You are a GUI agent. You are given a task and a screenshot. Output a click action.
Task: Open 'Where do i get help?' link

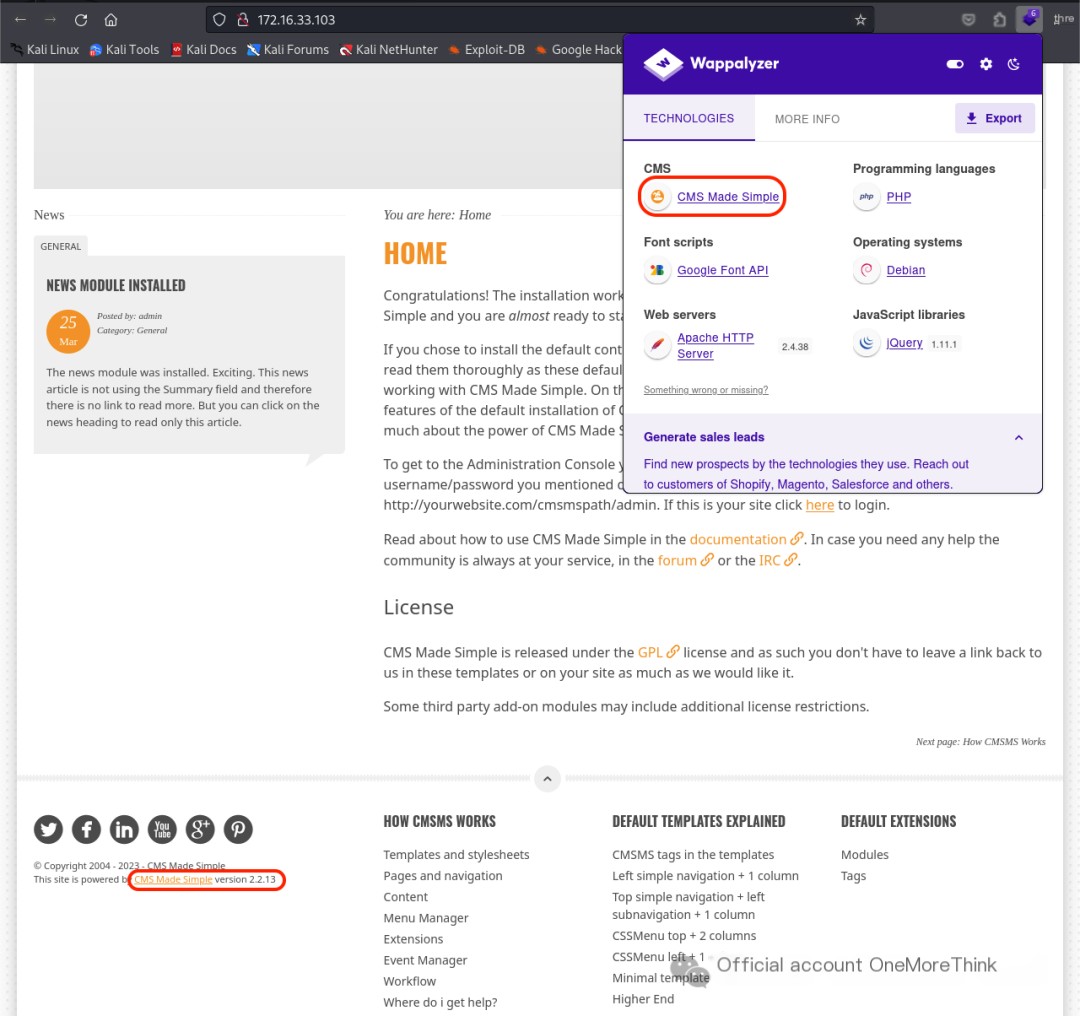(x=440, y=1002)
